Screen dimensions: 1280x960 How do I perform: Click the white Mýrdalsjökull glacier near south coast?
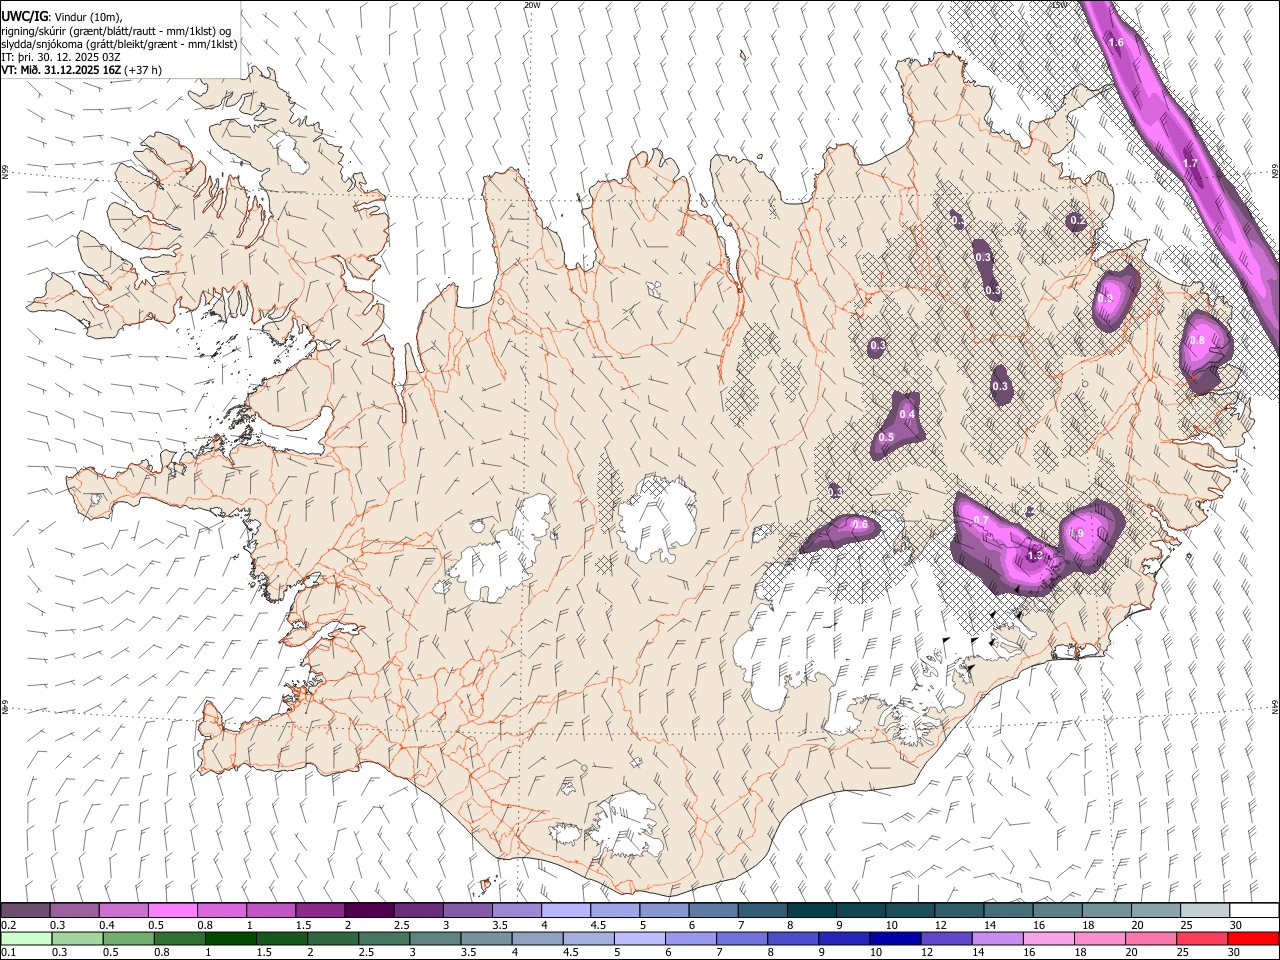tap(625, 826)
